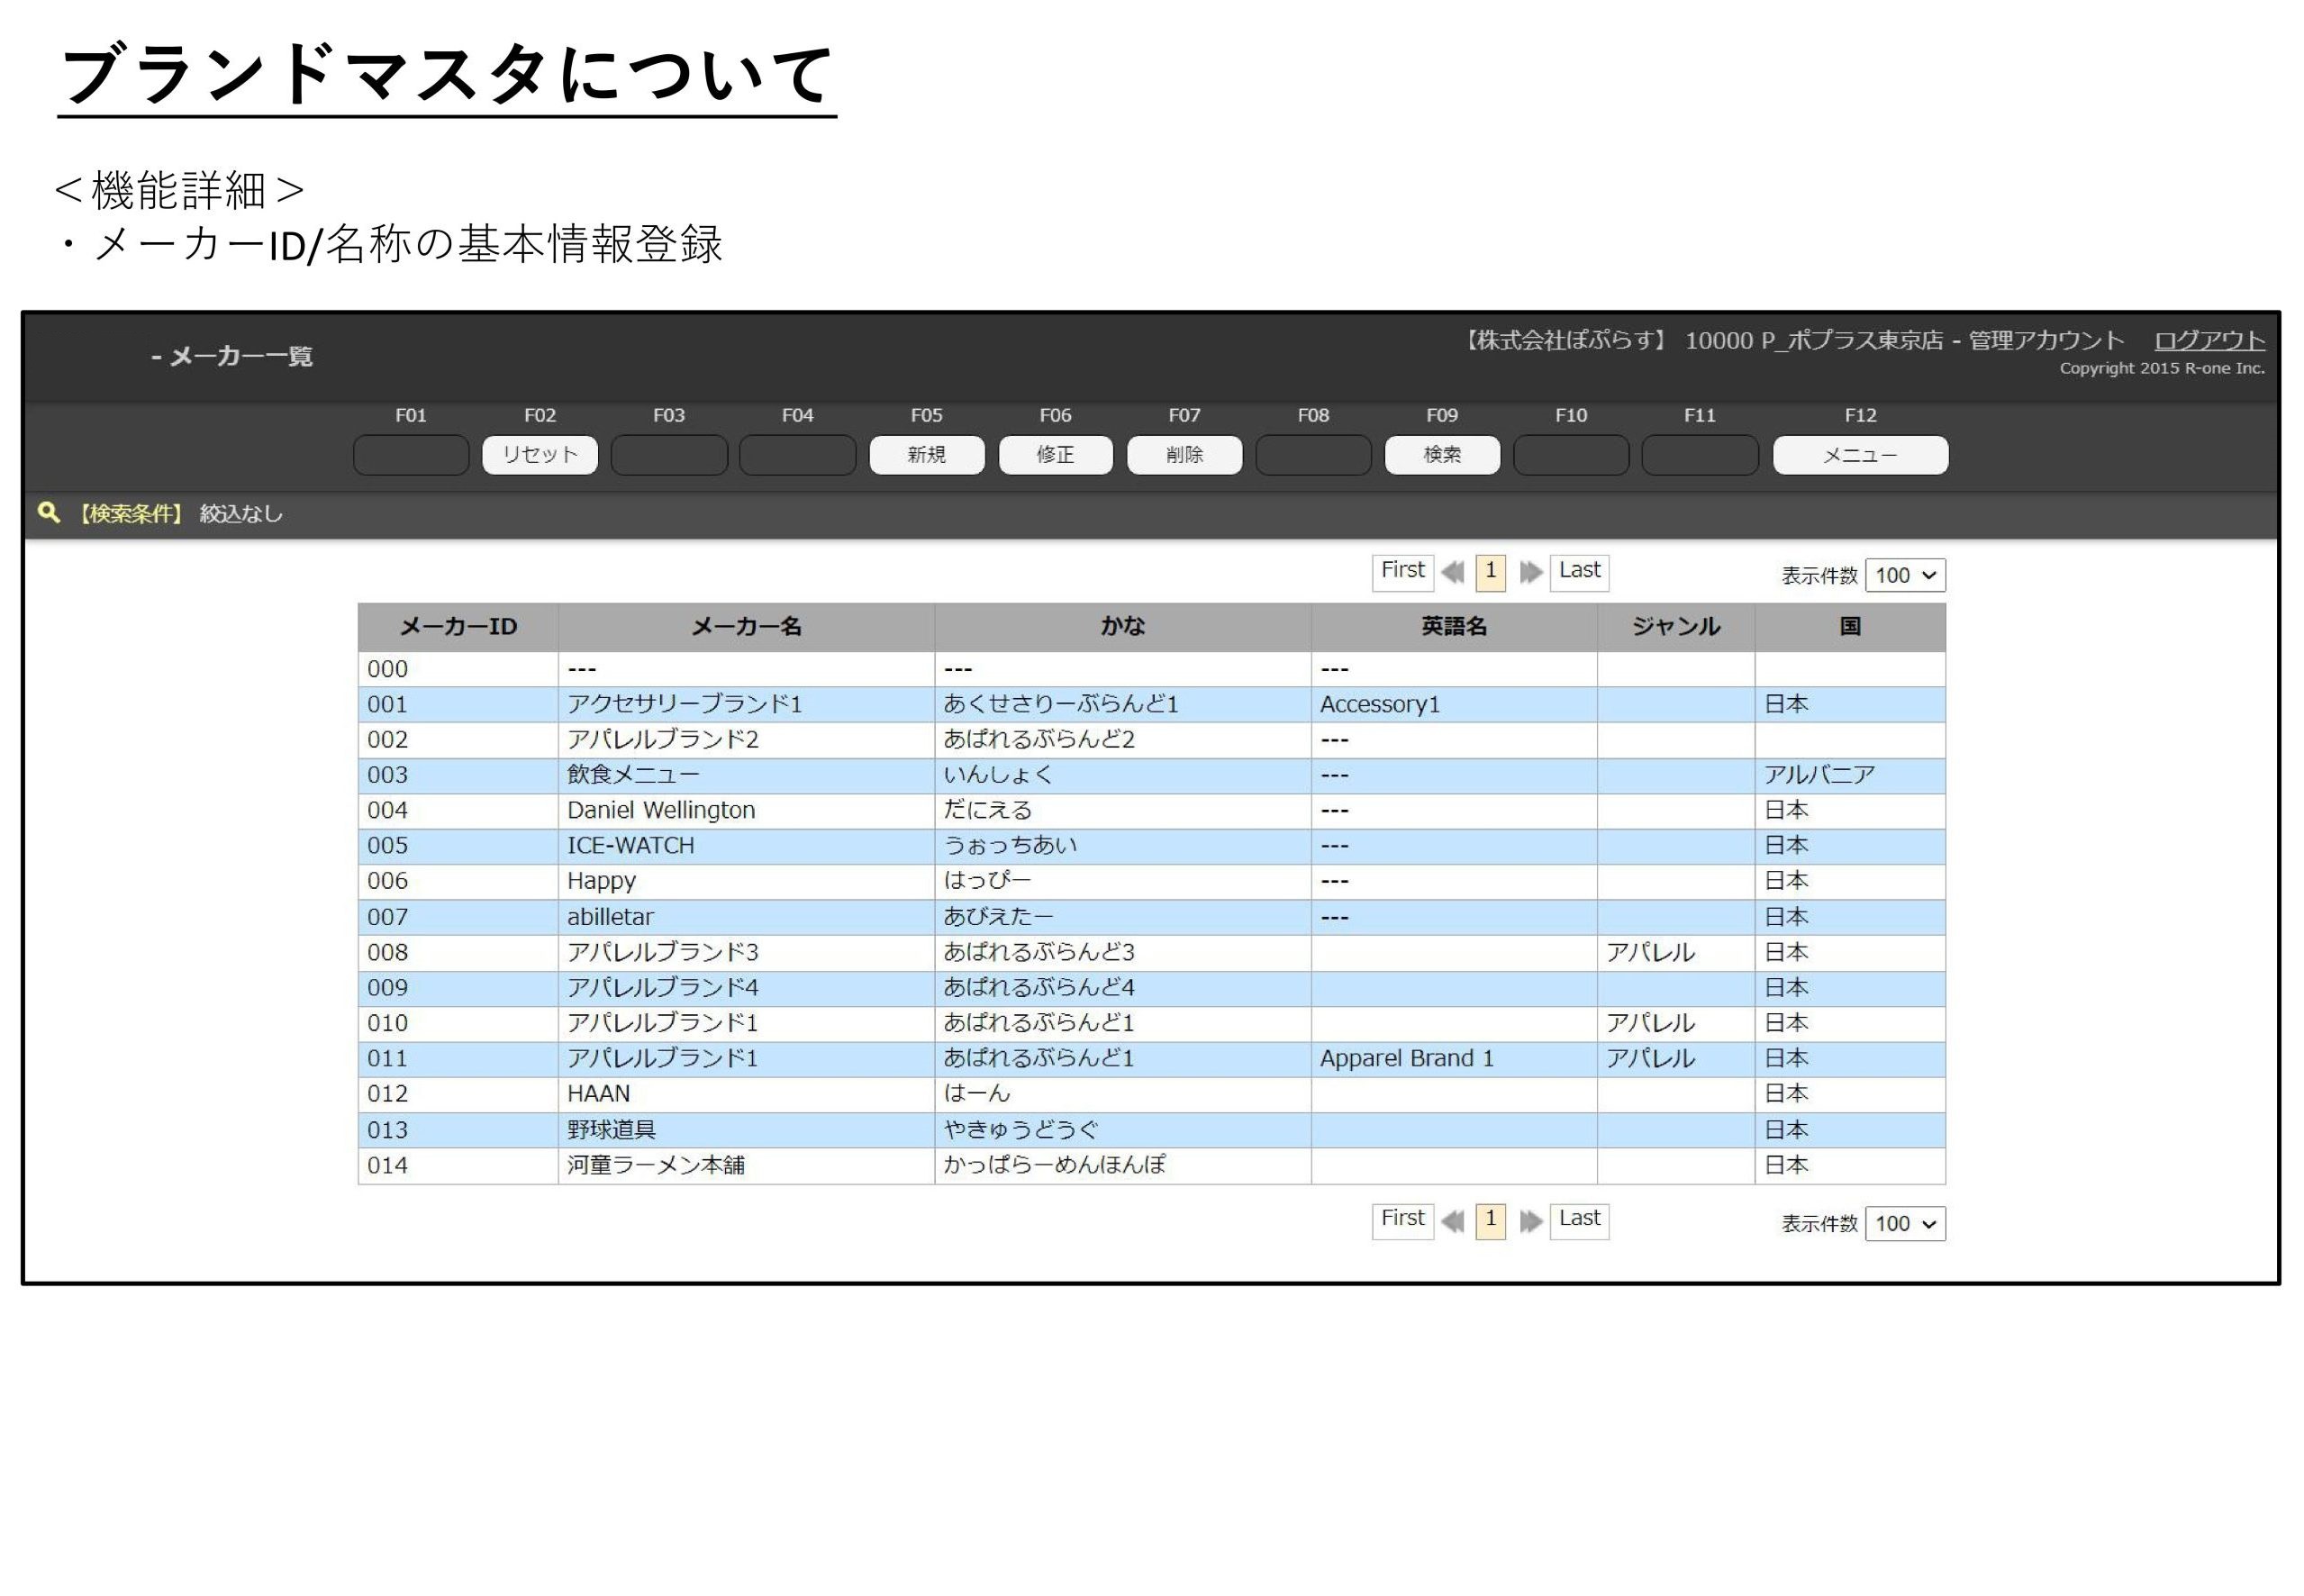Select the Daniel Wellington row
The image size is (2304, 1596).
pyautogui.click(x=661, y=810)
